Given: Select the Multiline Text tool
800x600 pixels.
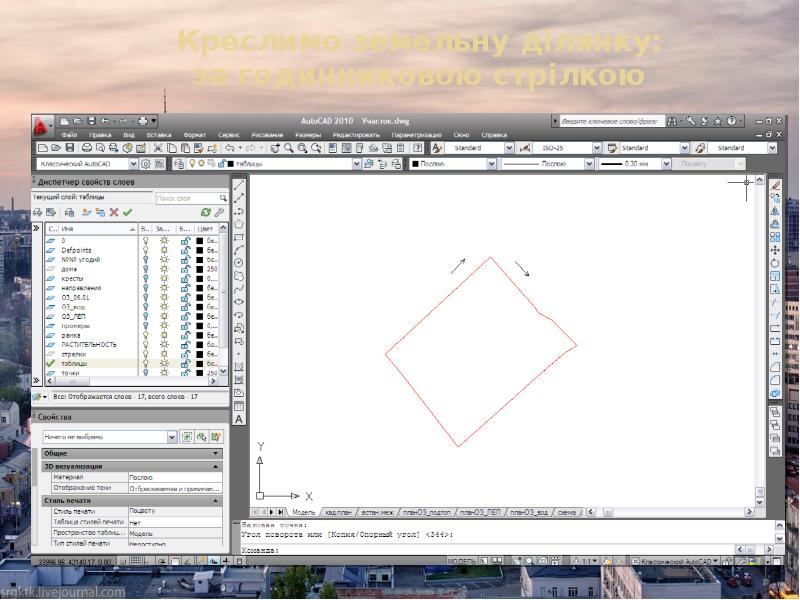Looking at the screenshot, I should [x=238, y=419].
